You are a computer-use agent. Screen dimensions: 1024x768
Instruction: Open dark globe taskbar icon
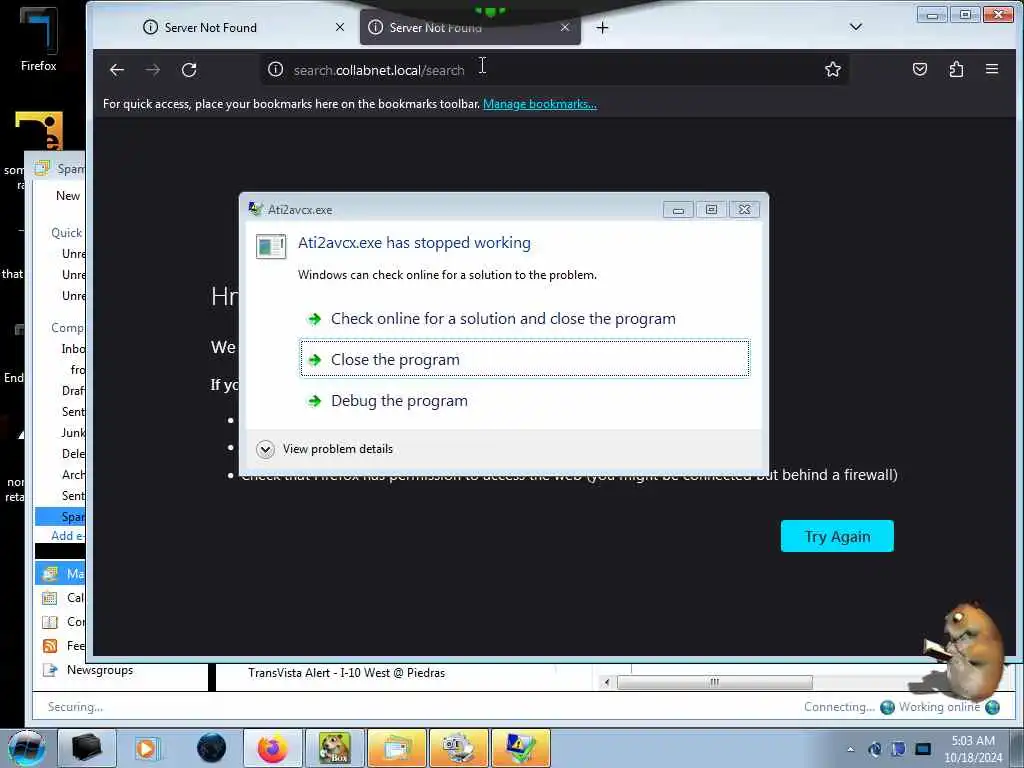coord(211,748)
